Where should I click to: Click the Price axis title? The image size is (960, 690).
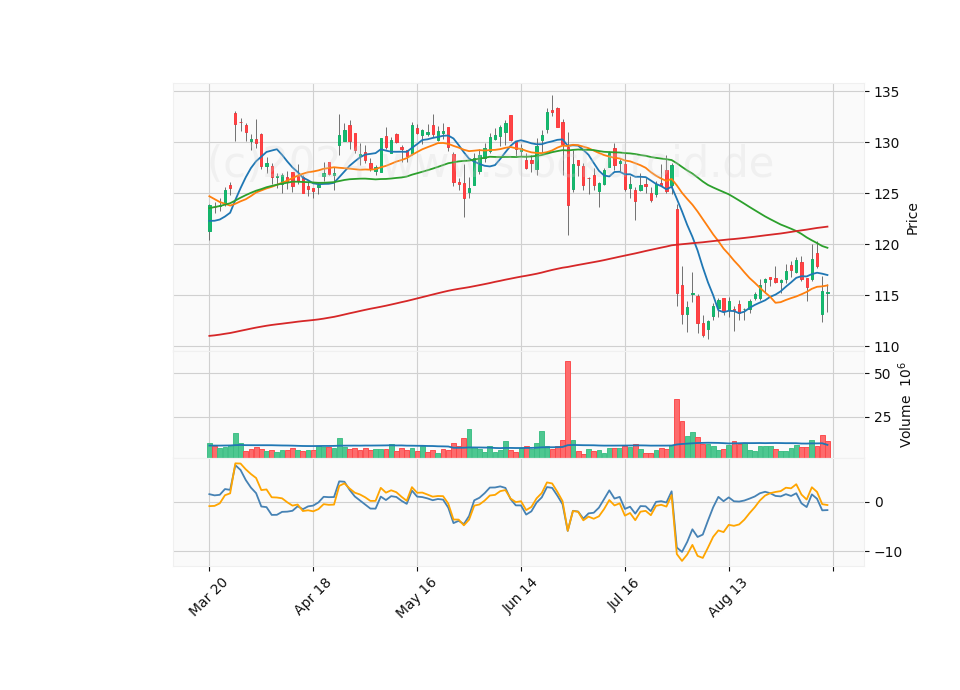point(912,219)
